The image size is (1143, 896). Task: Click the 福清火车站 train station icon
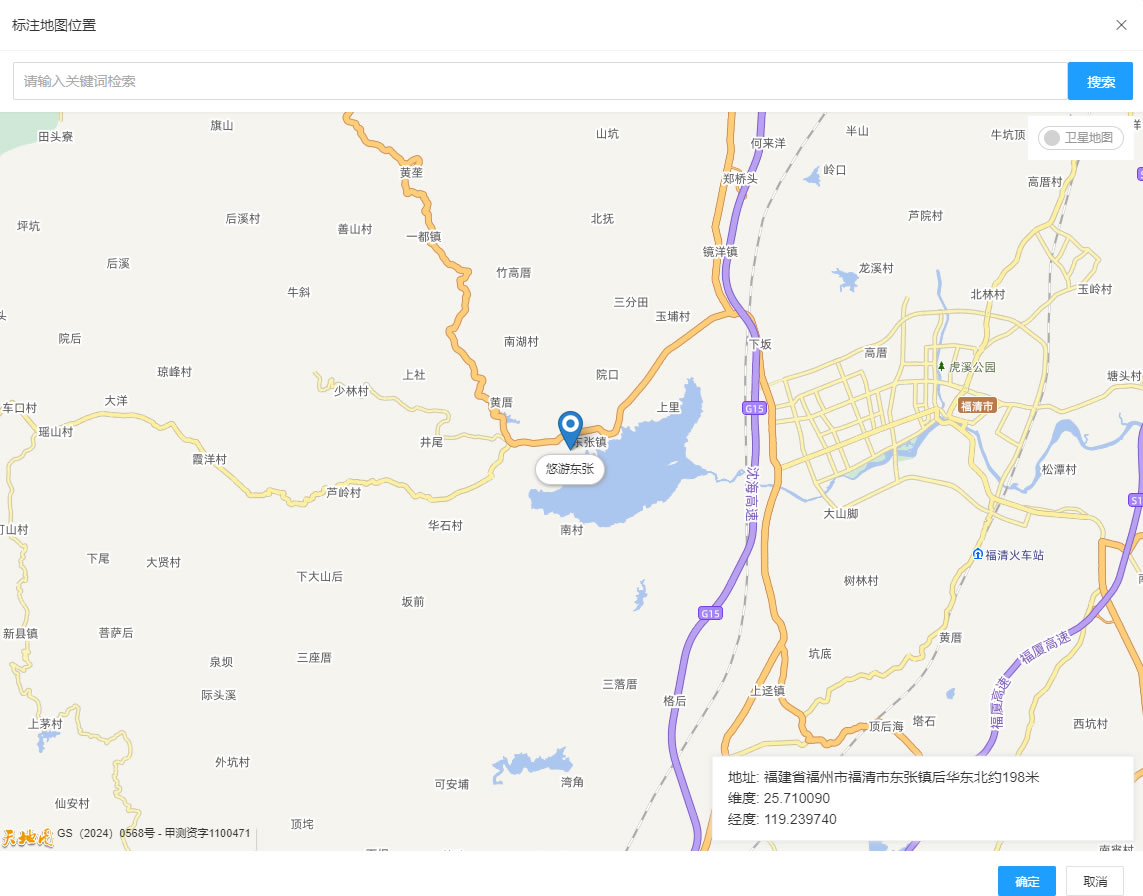977,555
